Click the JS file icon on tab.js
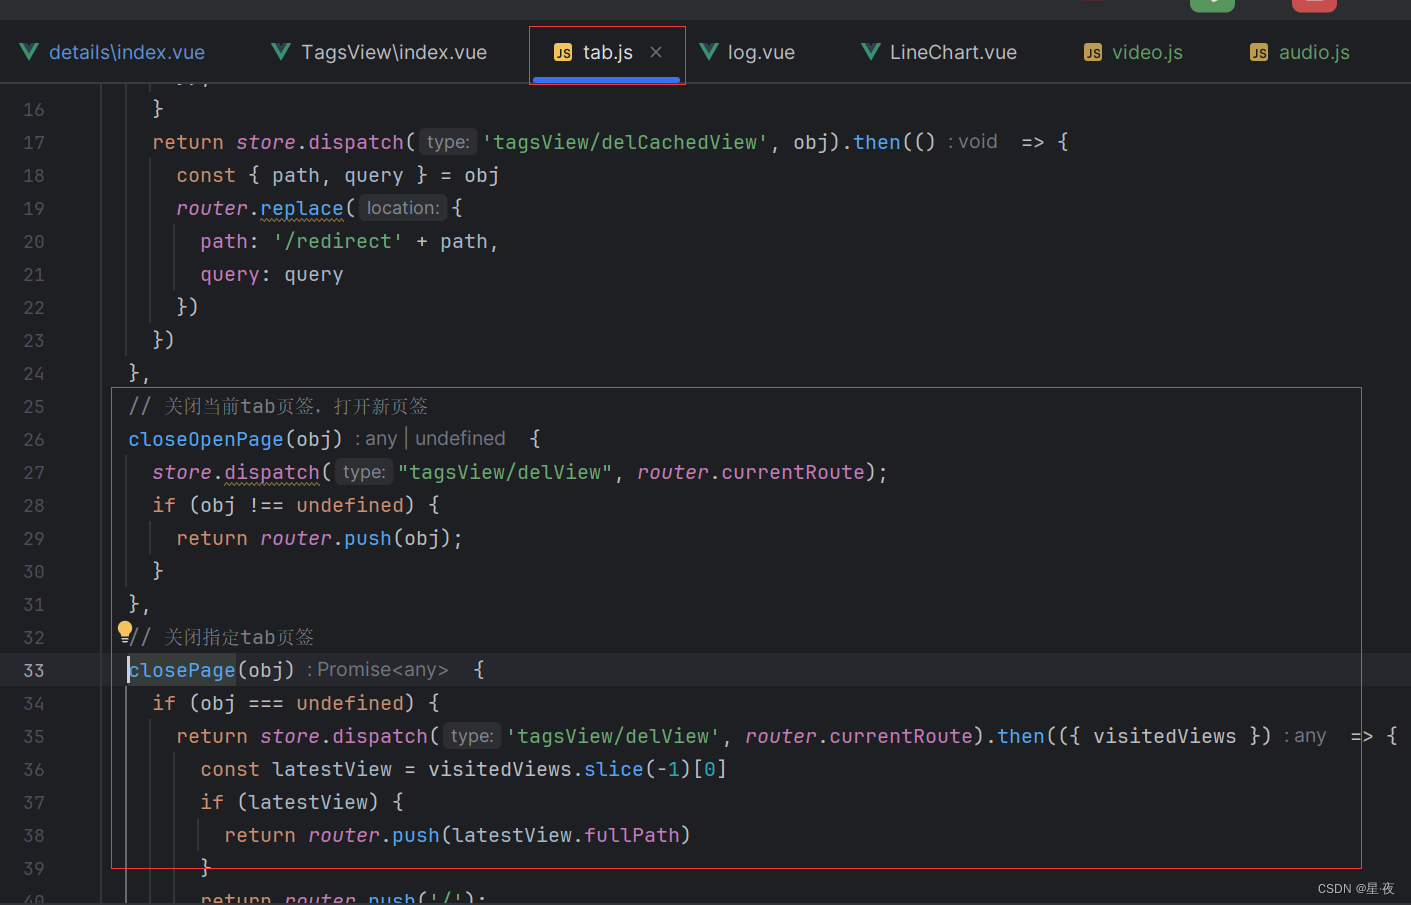Screen dimensions: 1411x905 pos(563,52)
